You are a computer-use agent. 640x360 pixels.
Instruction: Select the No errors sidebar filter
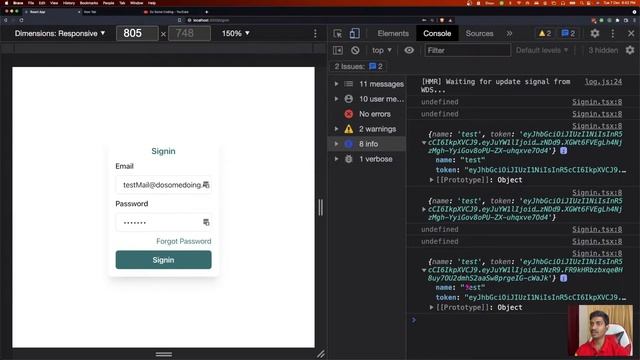coord(367,114)
